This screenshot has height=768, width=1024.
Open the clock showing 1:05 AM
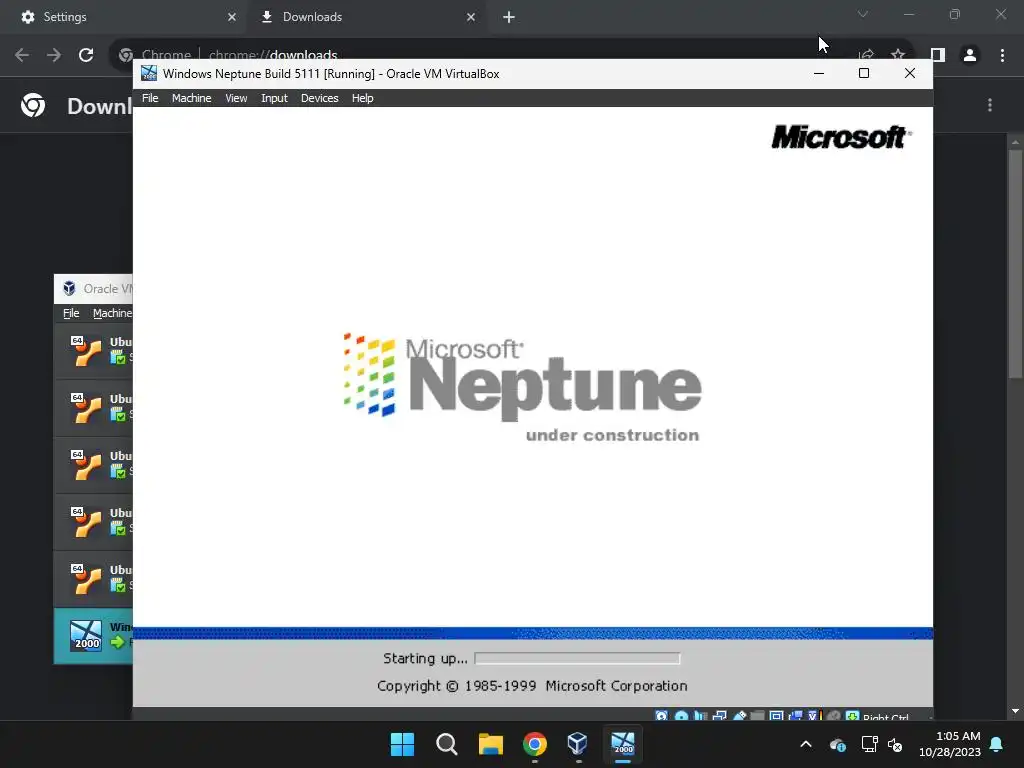950,744
